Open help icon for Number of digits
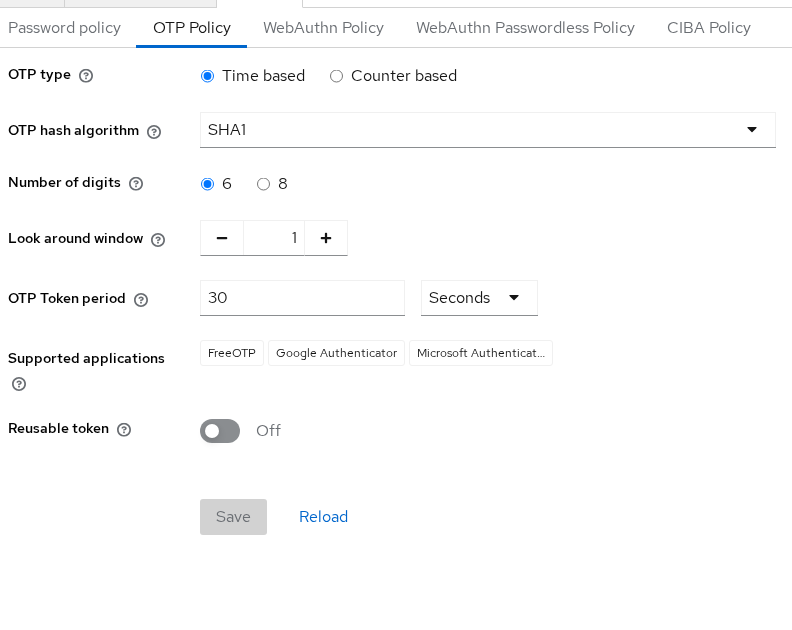 136,184
